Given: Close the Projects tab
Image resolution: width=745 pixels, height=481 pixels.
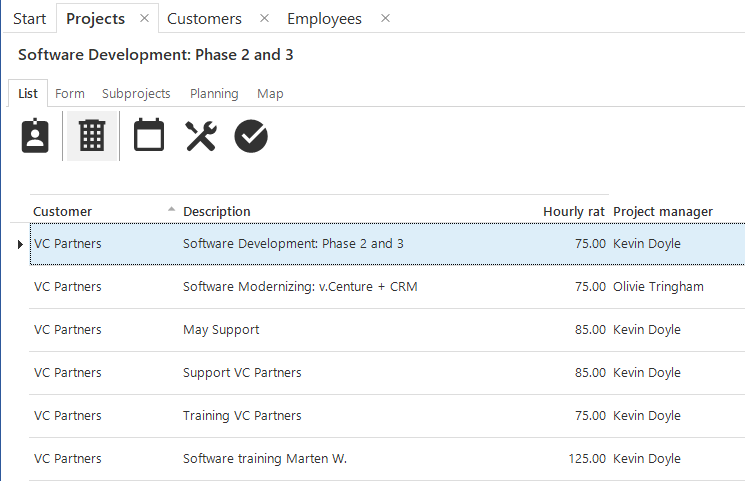Looking at the screenshot, I should [144, 19].
